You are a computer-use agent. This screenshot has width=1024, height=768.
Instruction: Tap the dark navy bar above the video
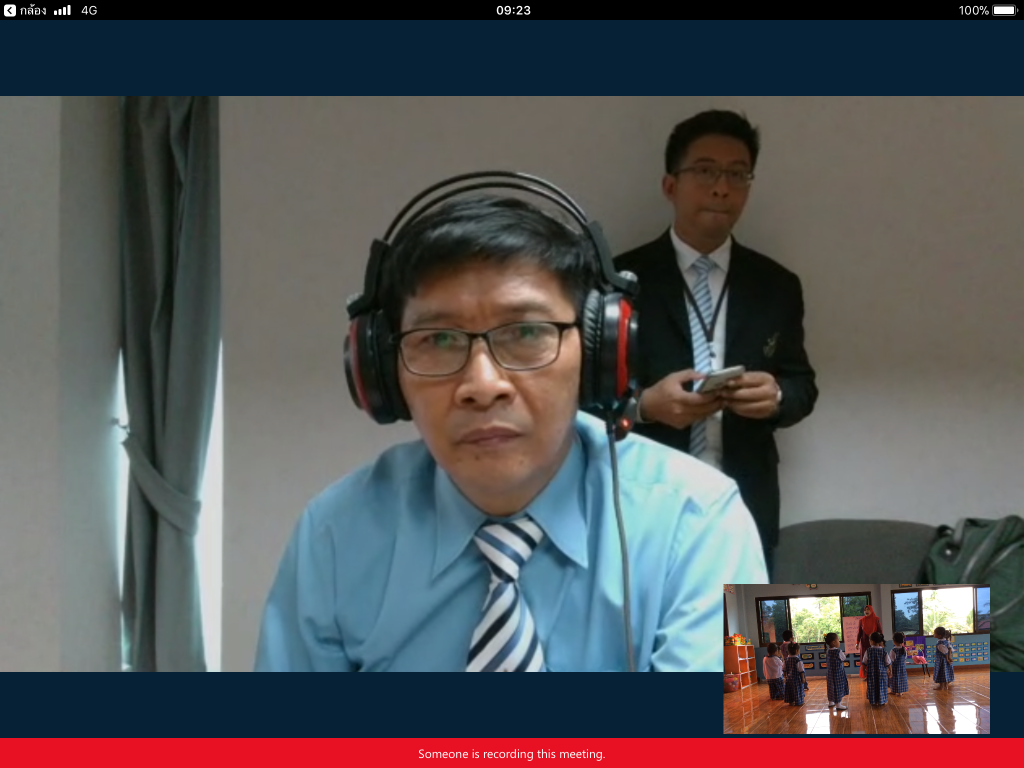click(x=512, y=58)
